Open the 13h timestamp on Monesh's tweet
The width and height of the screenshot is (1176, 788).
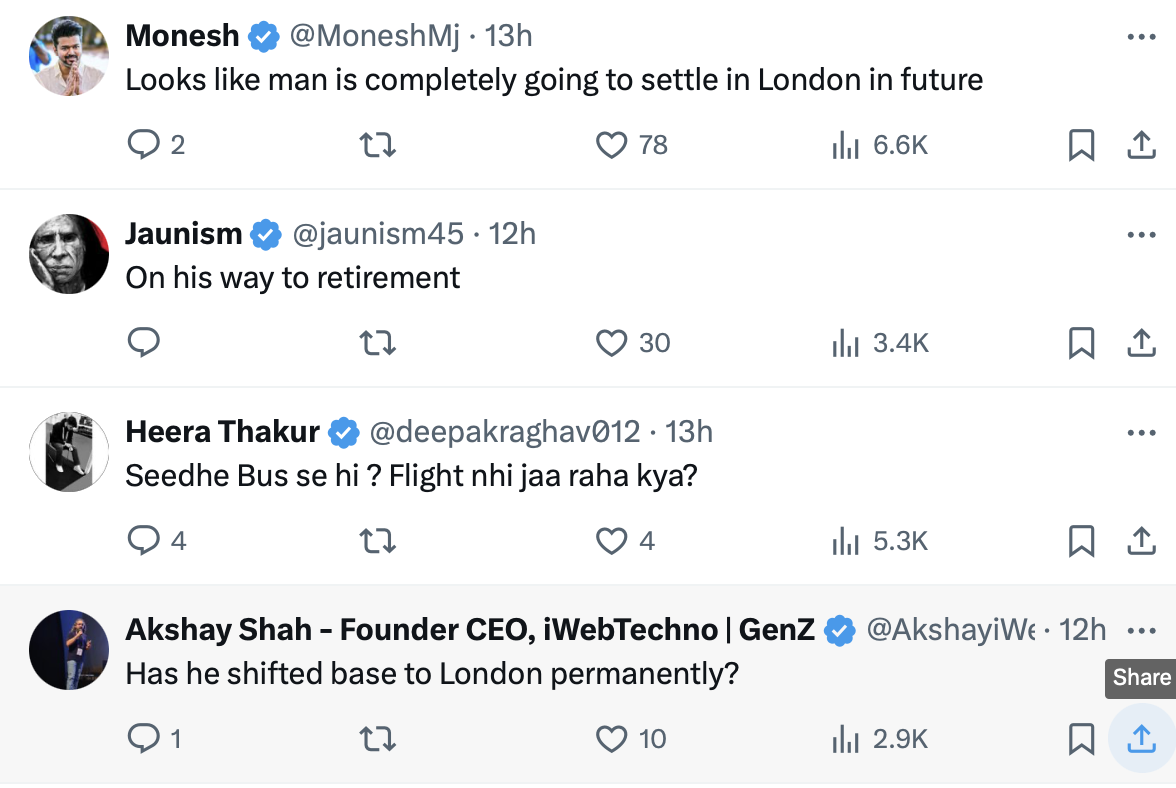tap(508, 36)
